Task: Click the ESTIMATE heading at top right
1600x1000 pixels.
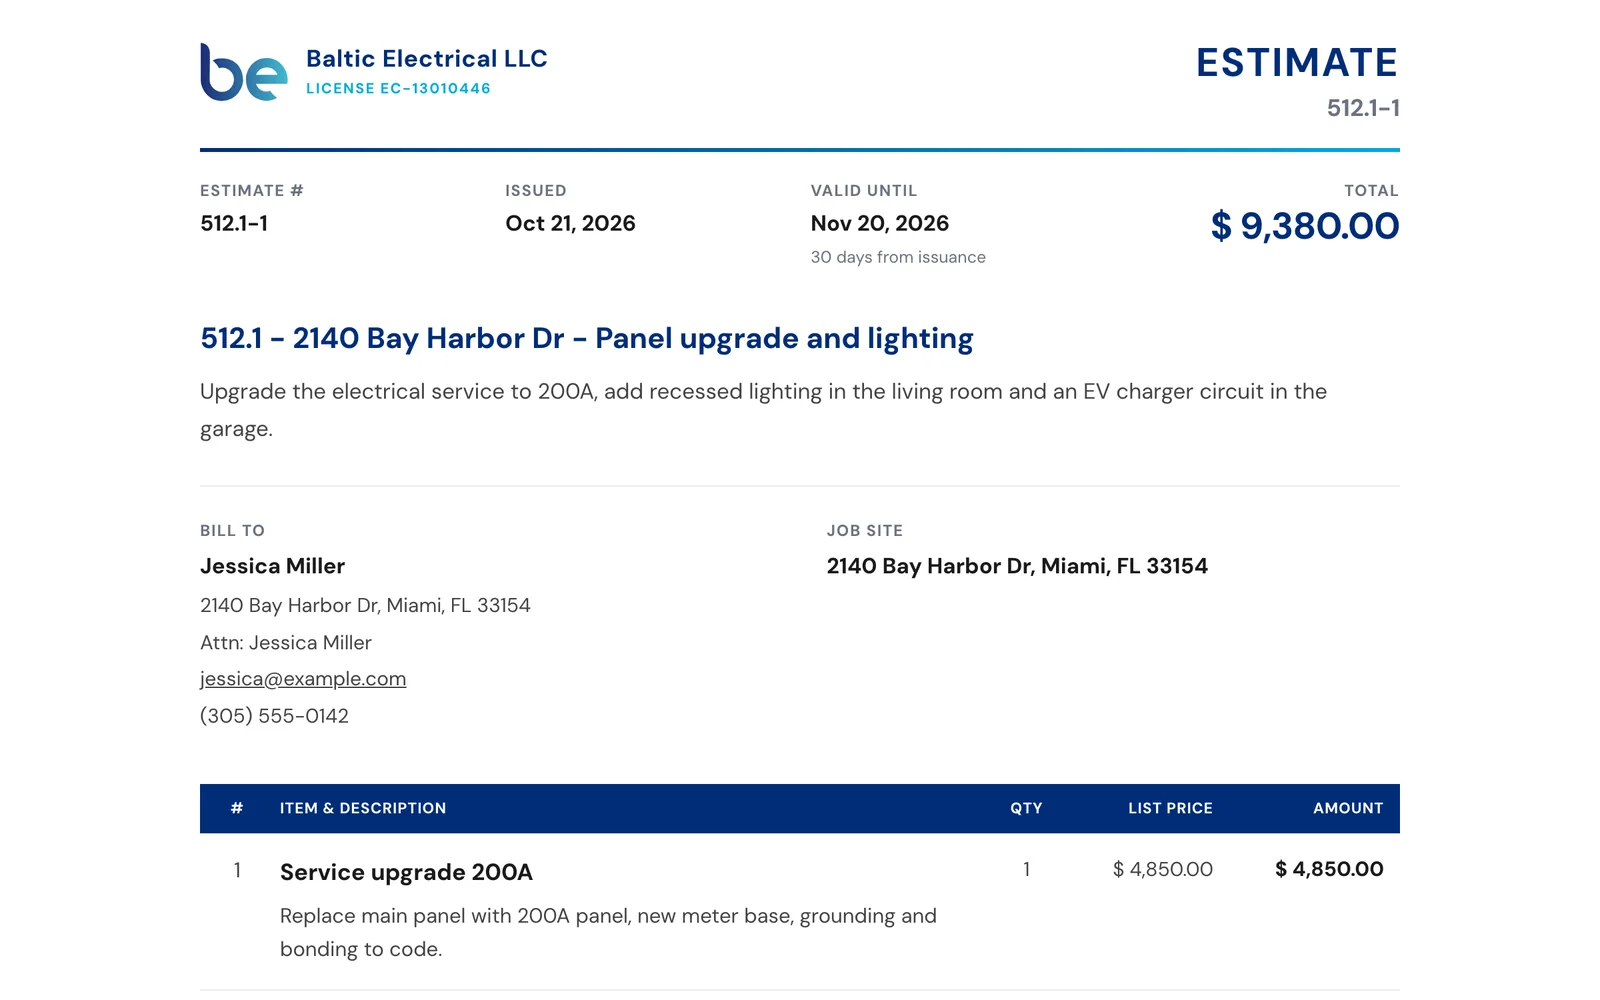Action: 1297,63
